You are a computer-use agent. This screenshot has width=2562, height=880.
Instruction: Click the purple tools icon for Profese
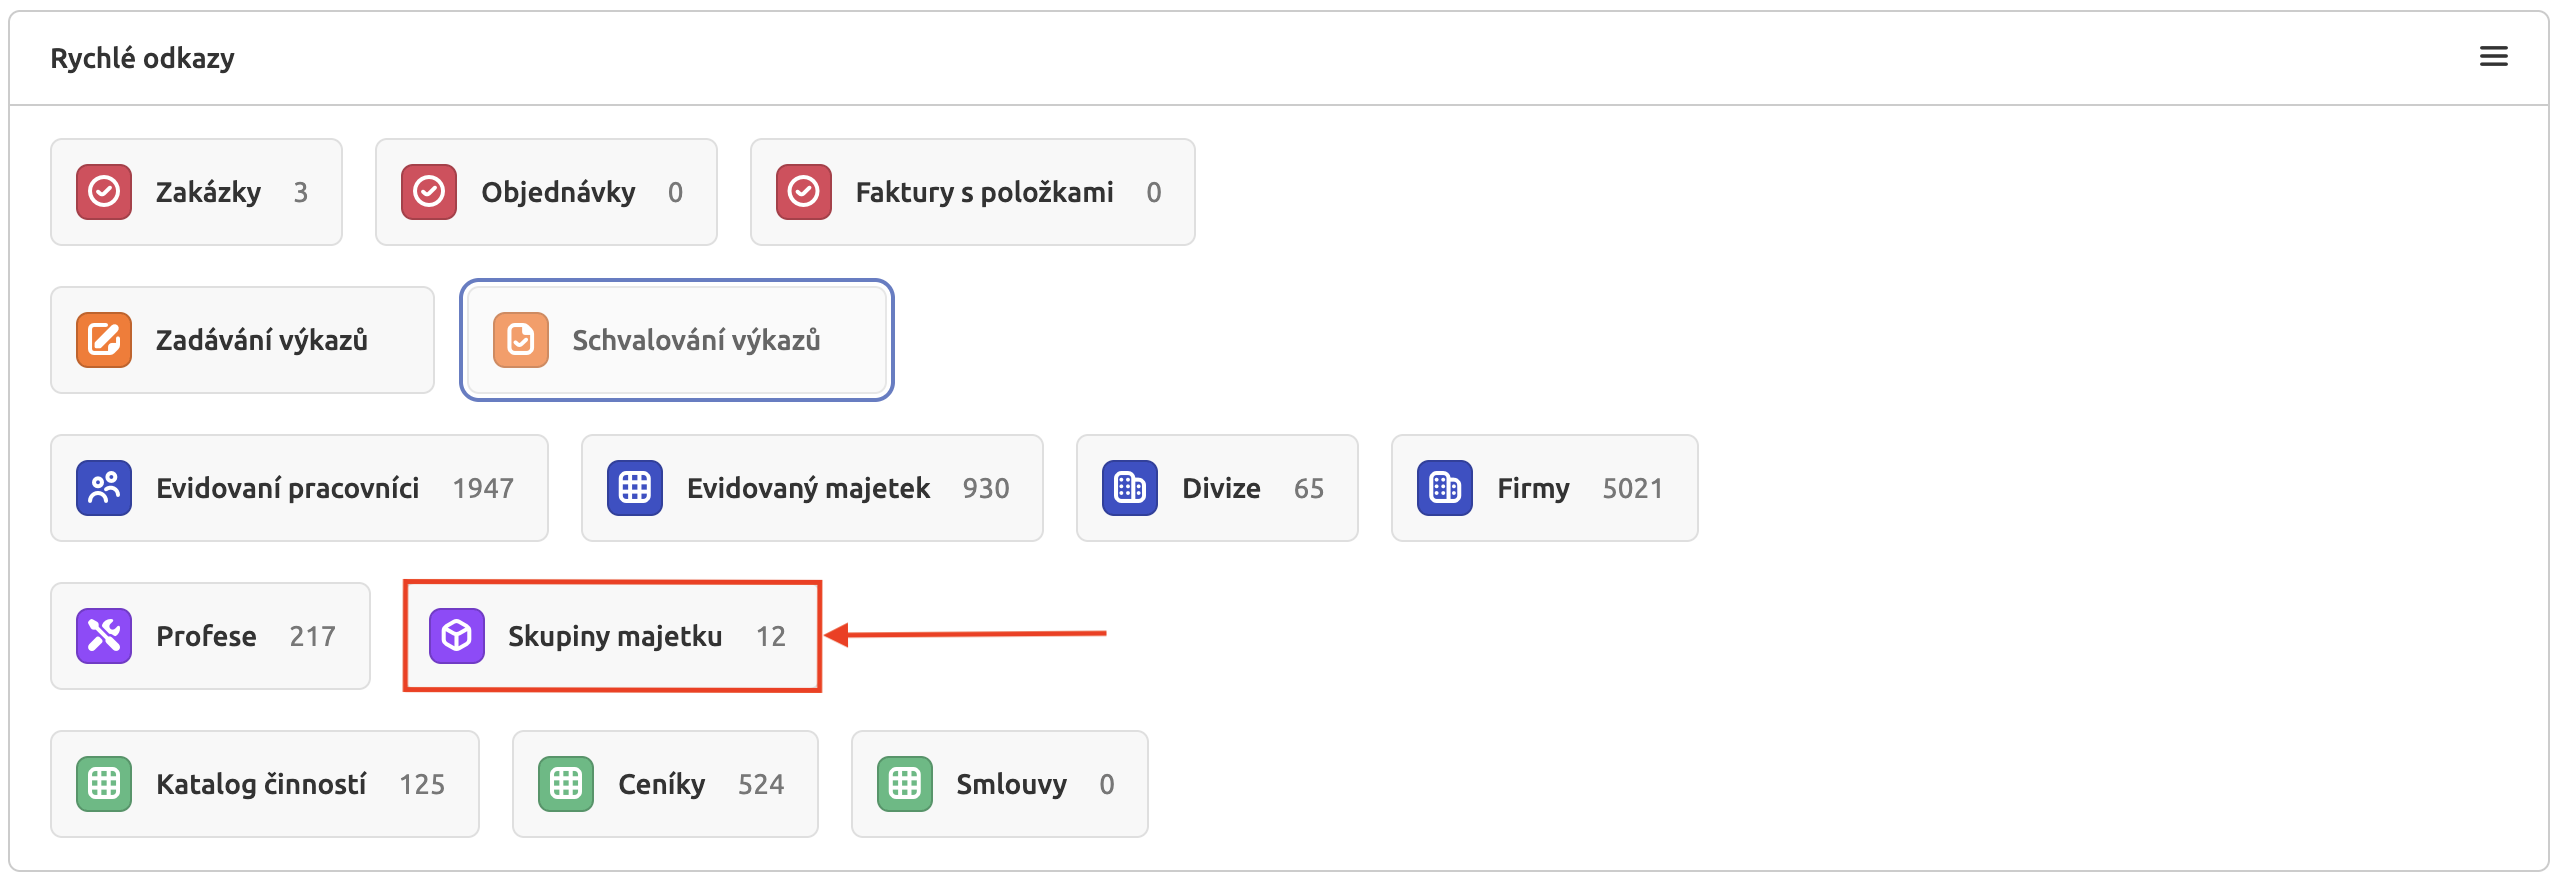104,636
